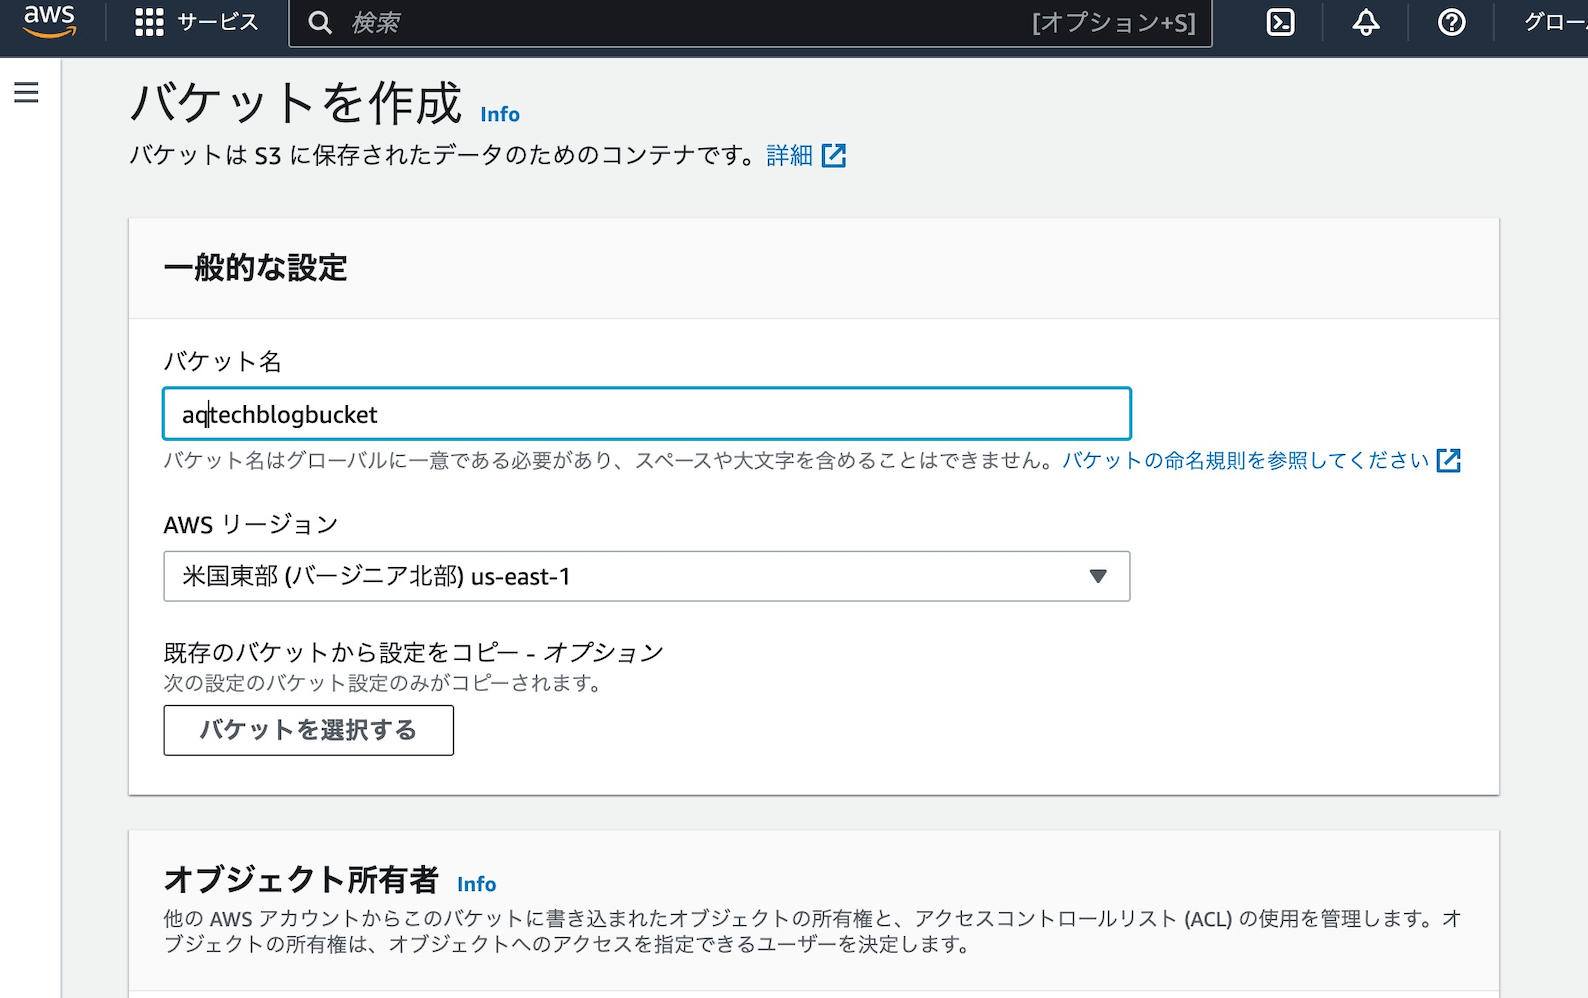Click external link icon after naming rules link
This screenshot has width=1588, height=998.
[1448, 460]
